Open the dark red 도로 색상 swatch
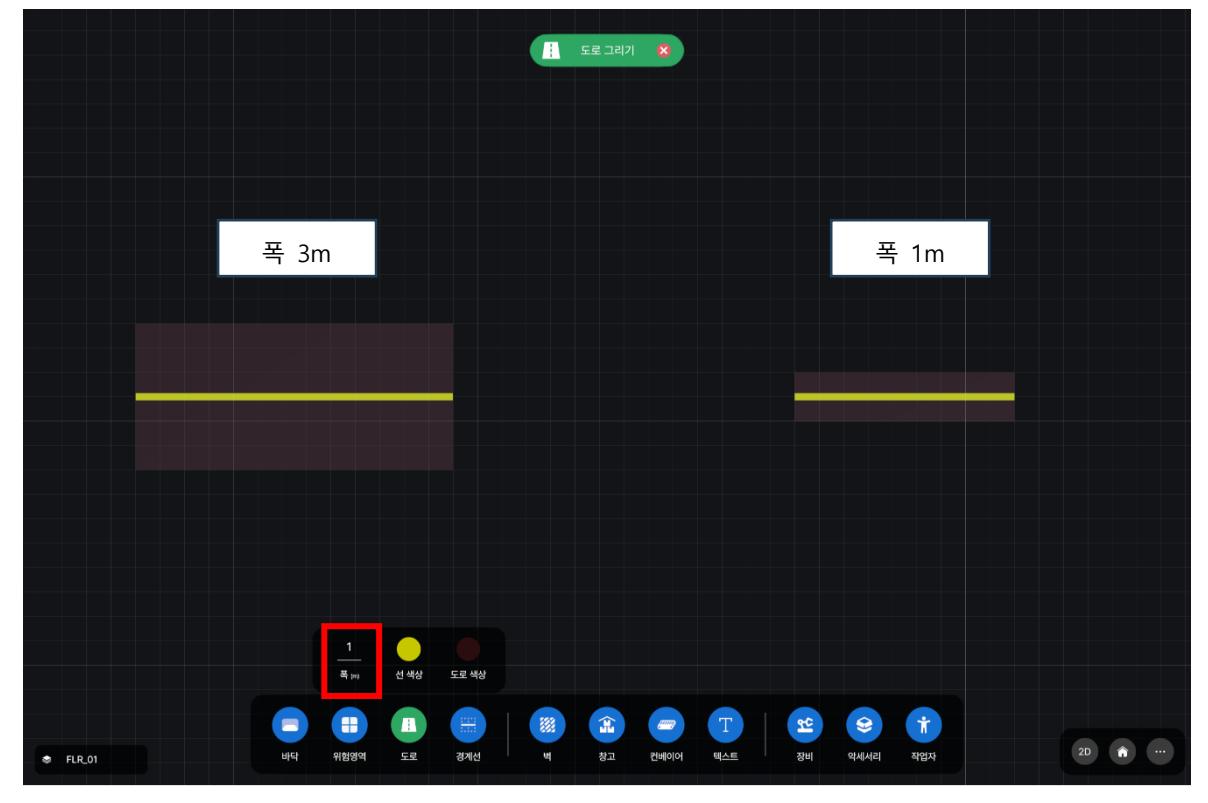 pos(468,649)
